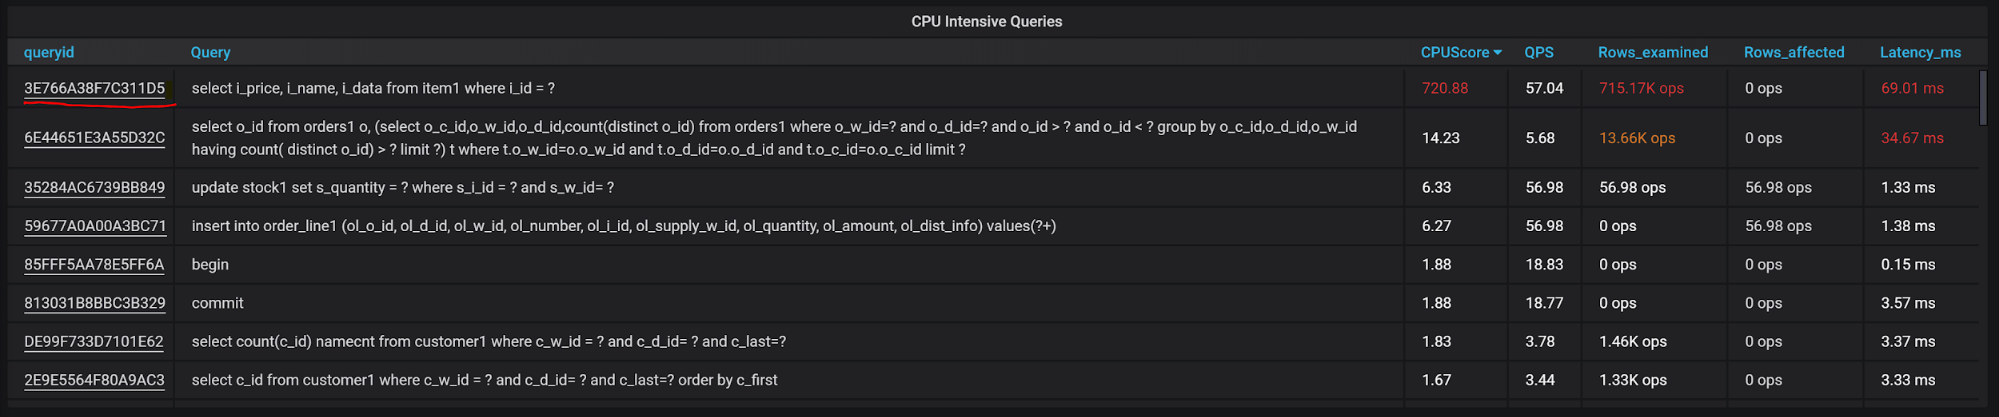Image resolution: width=1999 pixels, height=417 pixels.
Task: Sort by QPS column header
Action: tap(1538, 53)
